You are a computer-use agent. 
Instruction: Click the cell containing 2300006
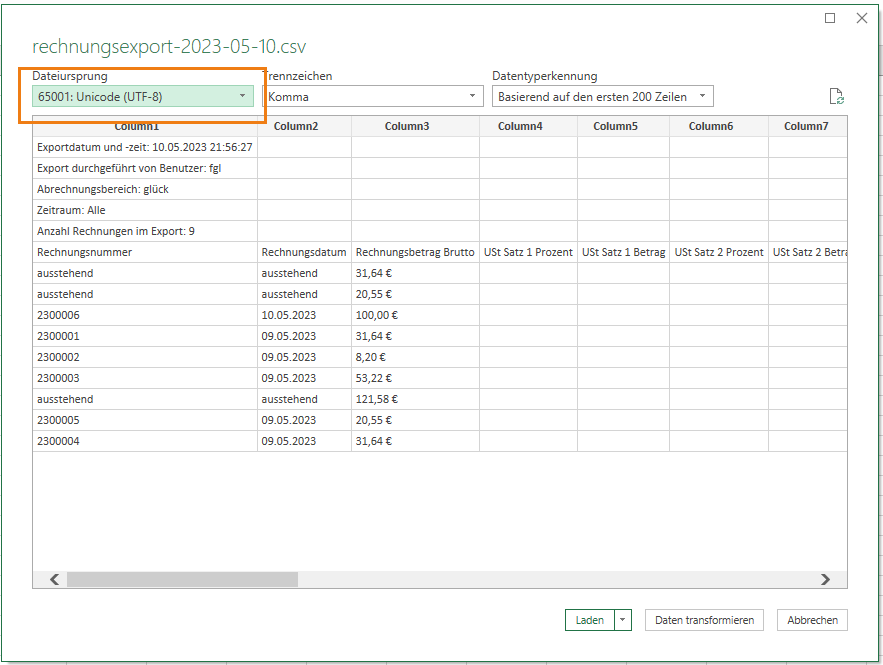(145, 315)
